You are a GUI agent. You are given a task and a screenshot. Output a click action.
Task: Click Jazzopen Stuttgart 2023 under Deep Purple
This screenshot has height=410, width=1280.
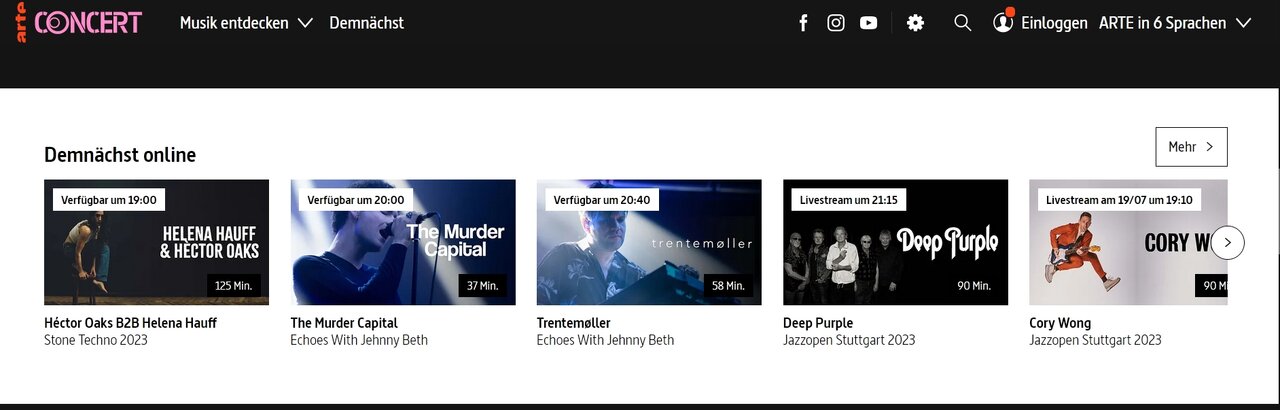[x=849, y=340]
